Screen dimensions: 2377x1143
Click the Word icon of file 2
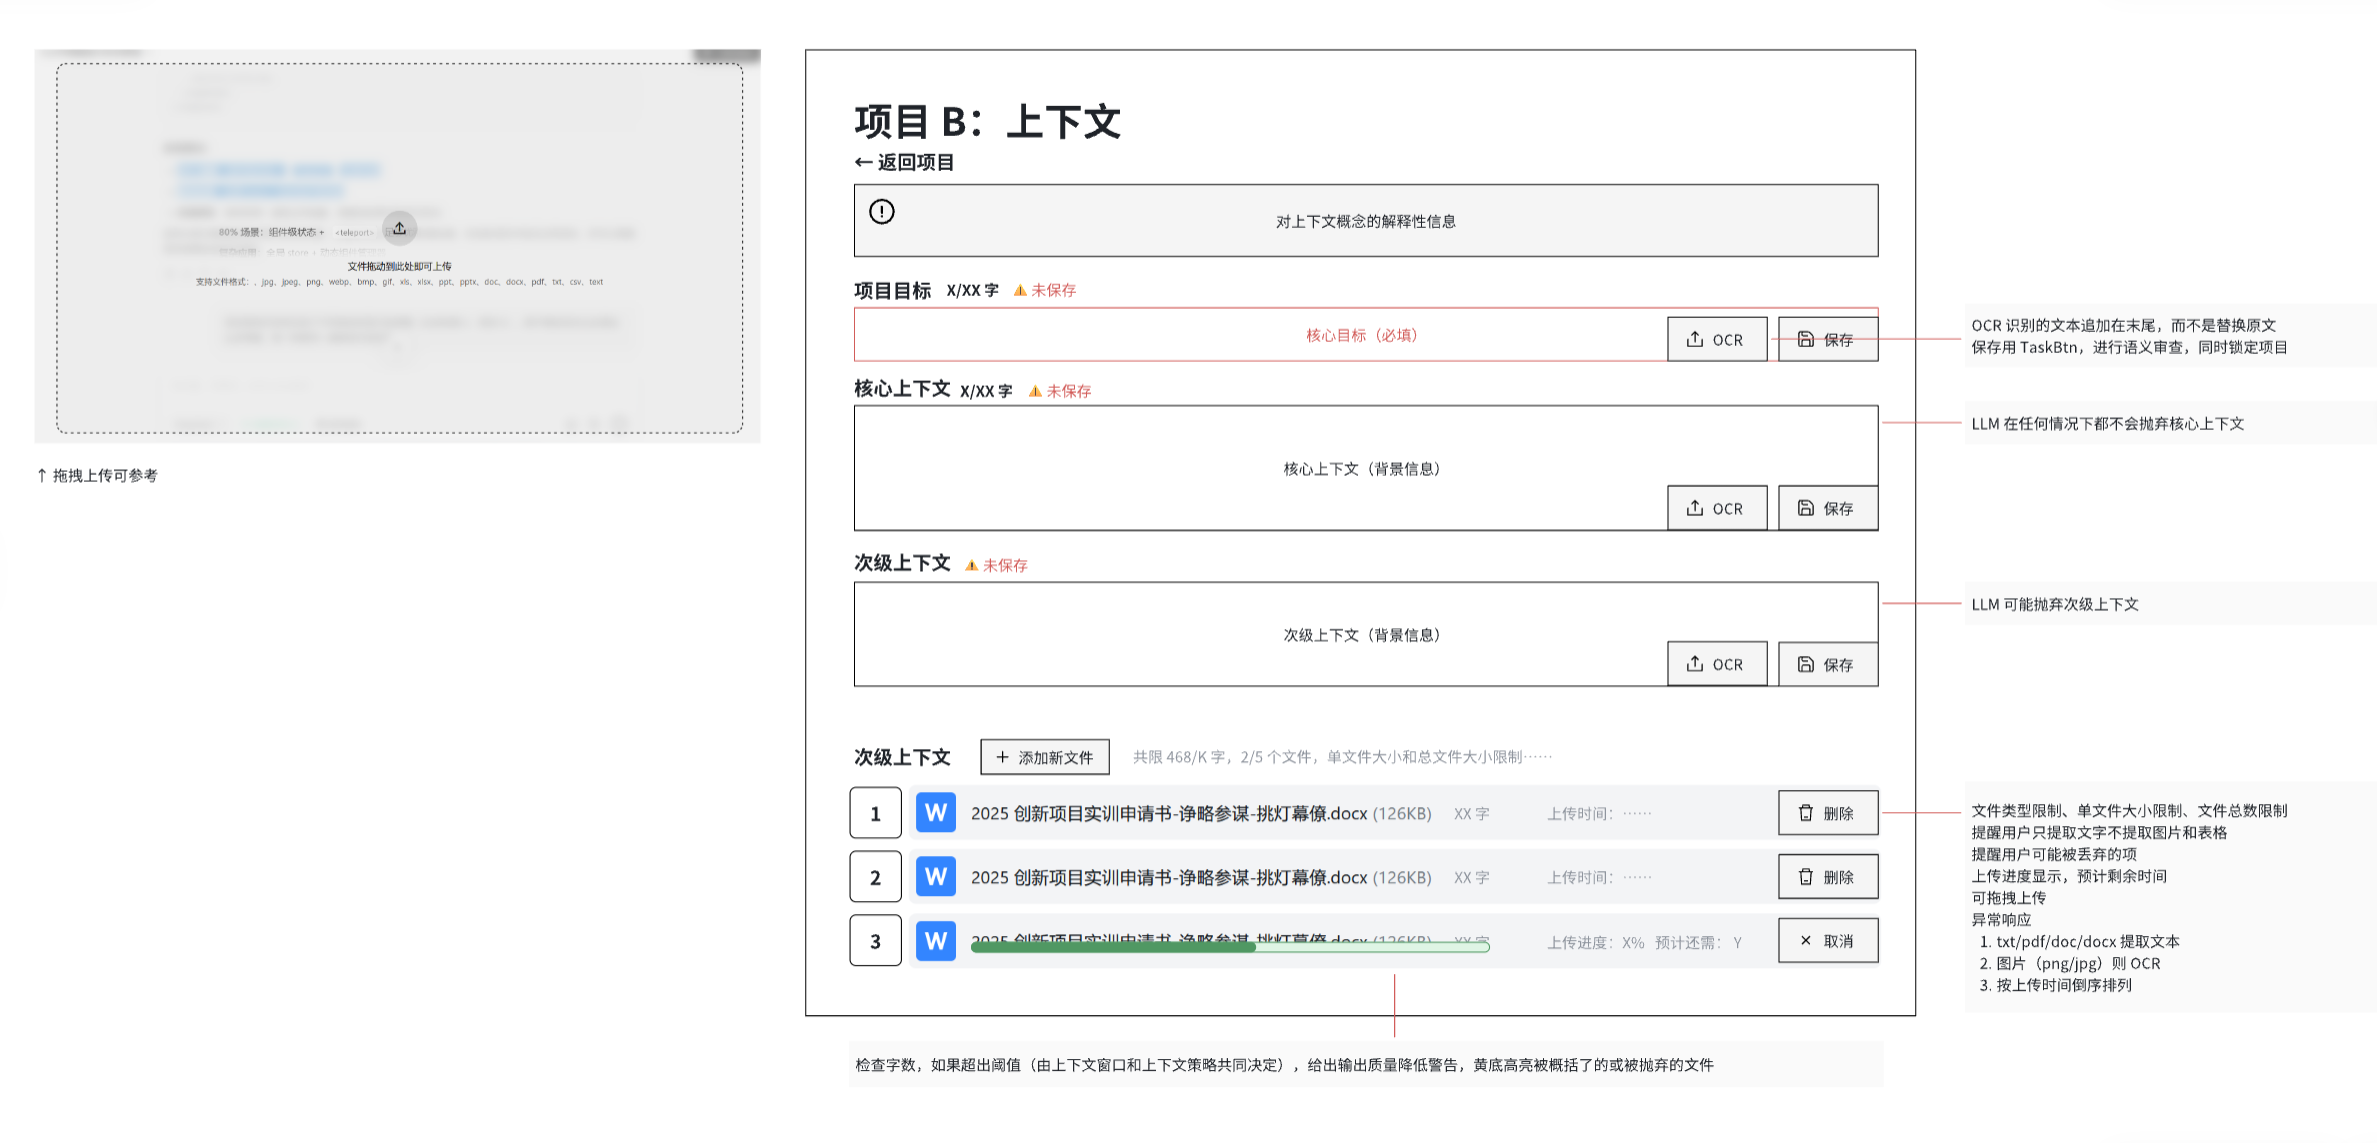click(x=935, y=877)
